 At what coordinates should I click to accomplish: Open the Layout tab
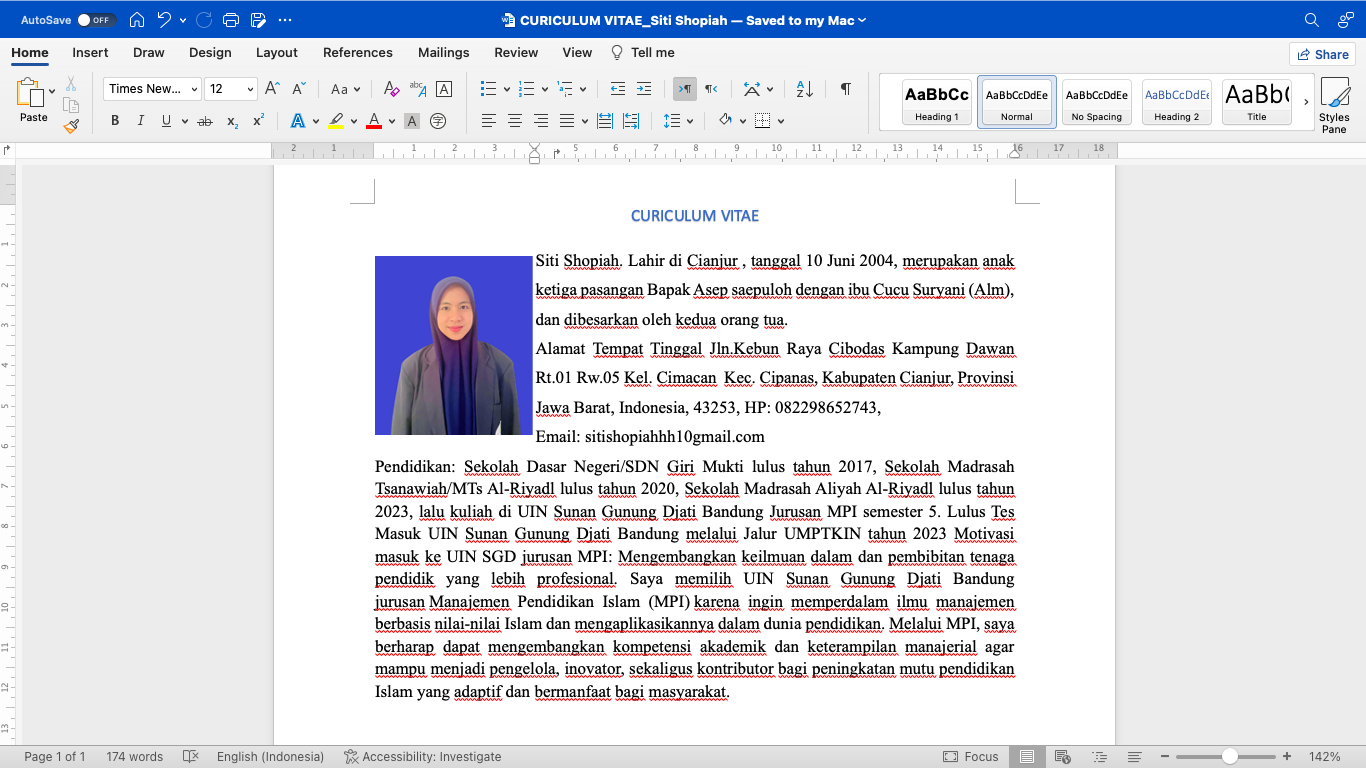coord(276,52)
